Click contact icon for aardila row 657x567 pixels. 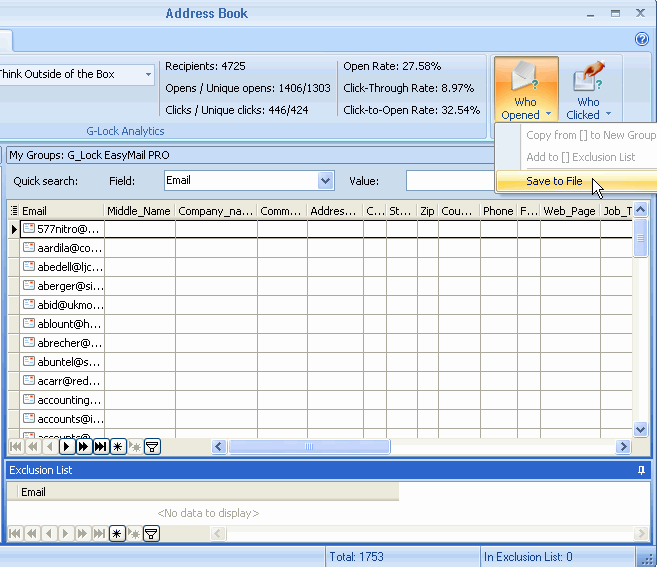[28, 247]
